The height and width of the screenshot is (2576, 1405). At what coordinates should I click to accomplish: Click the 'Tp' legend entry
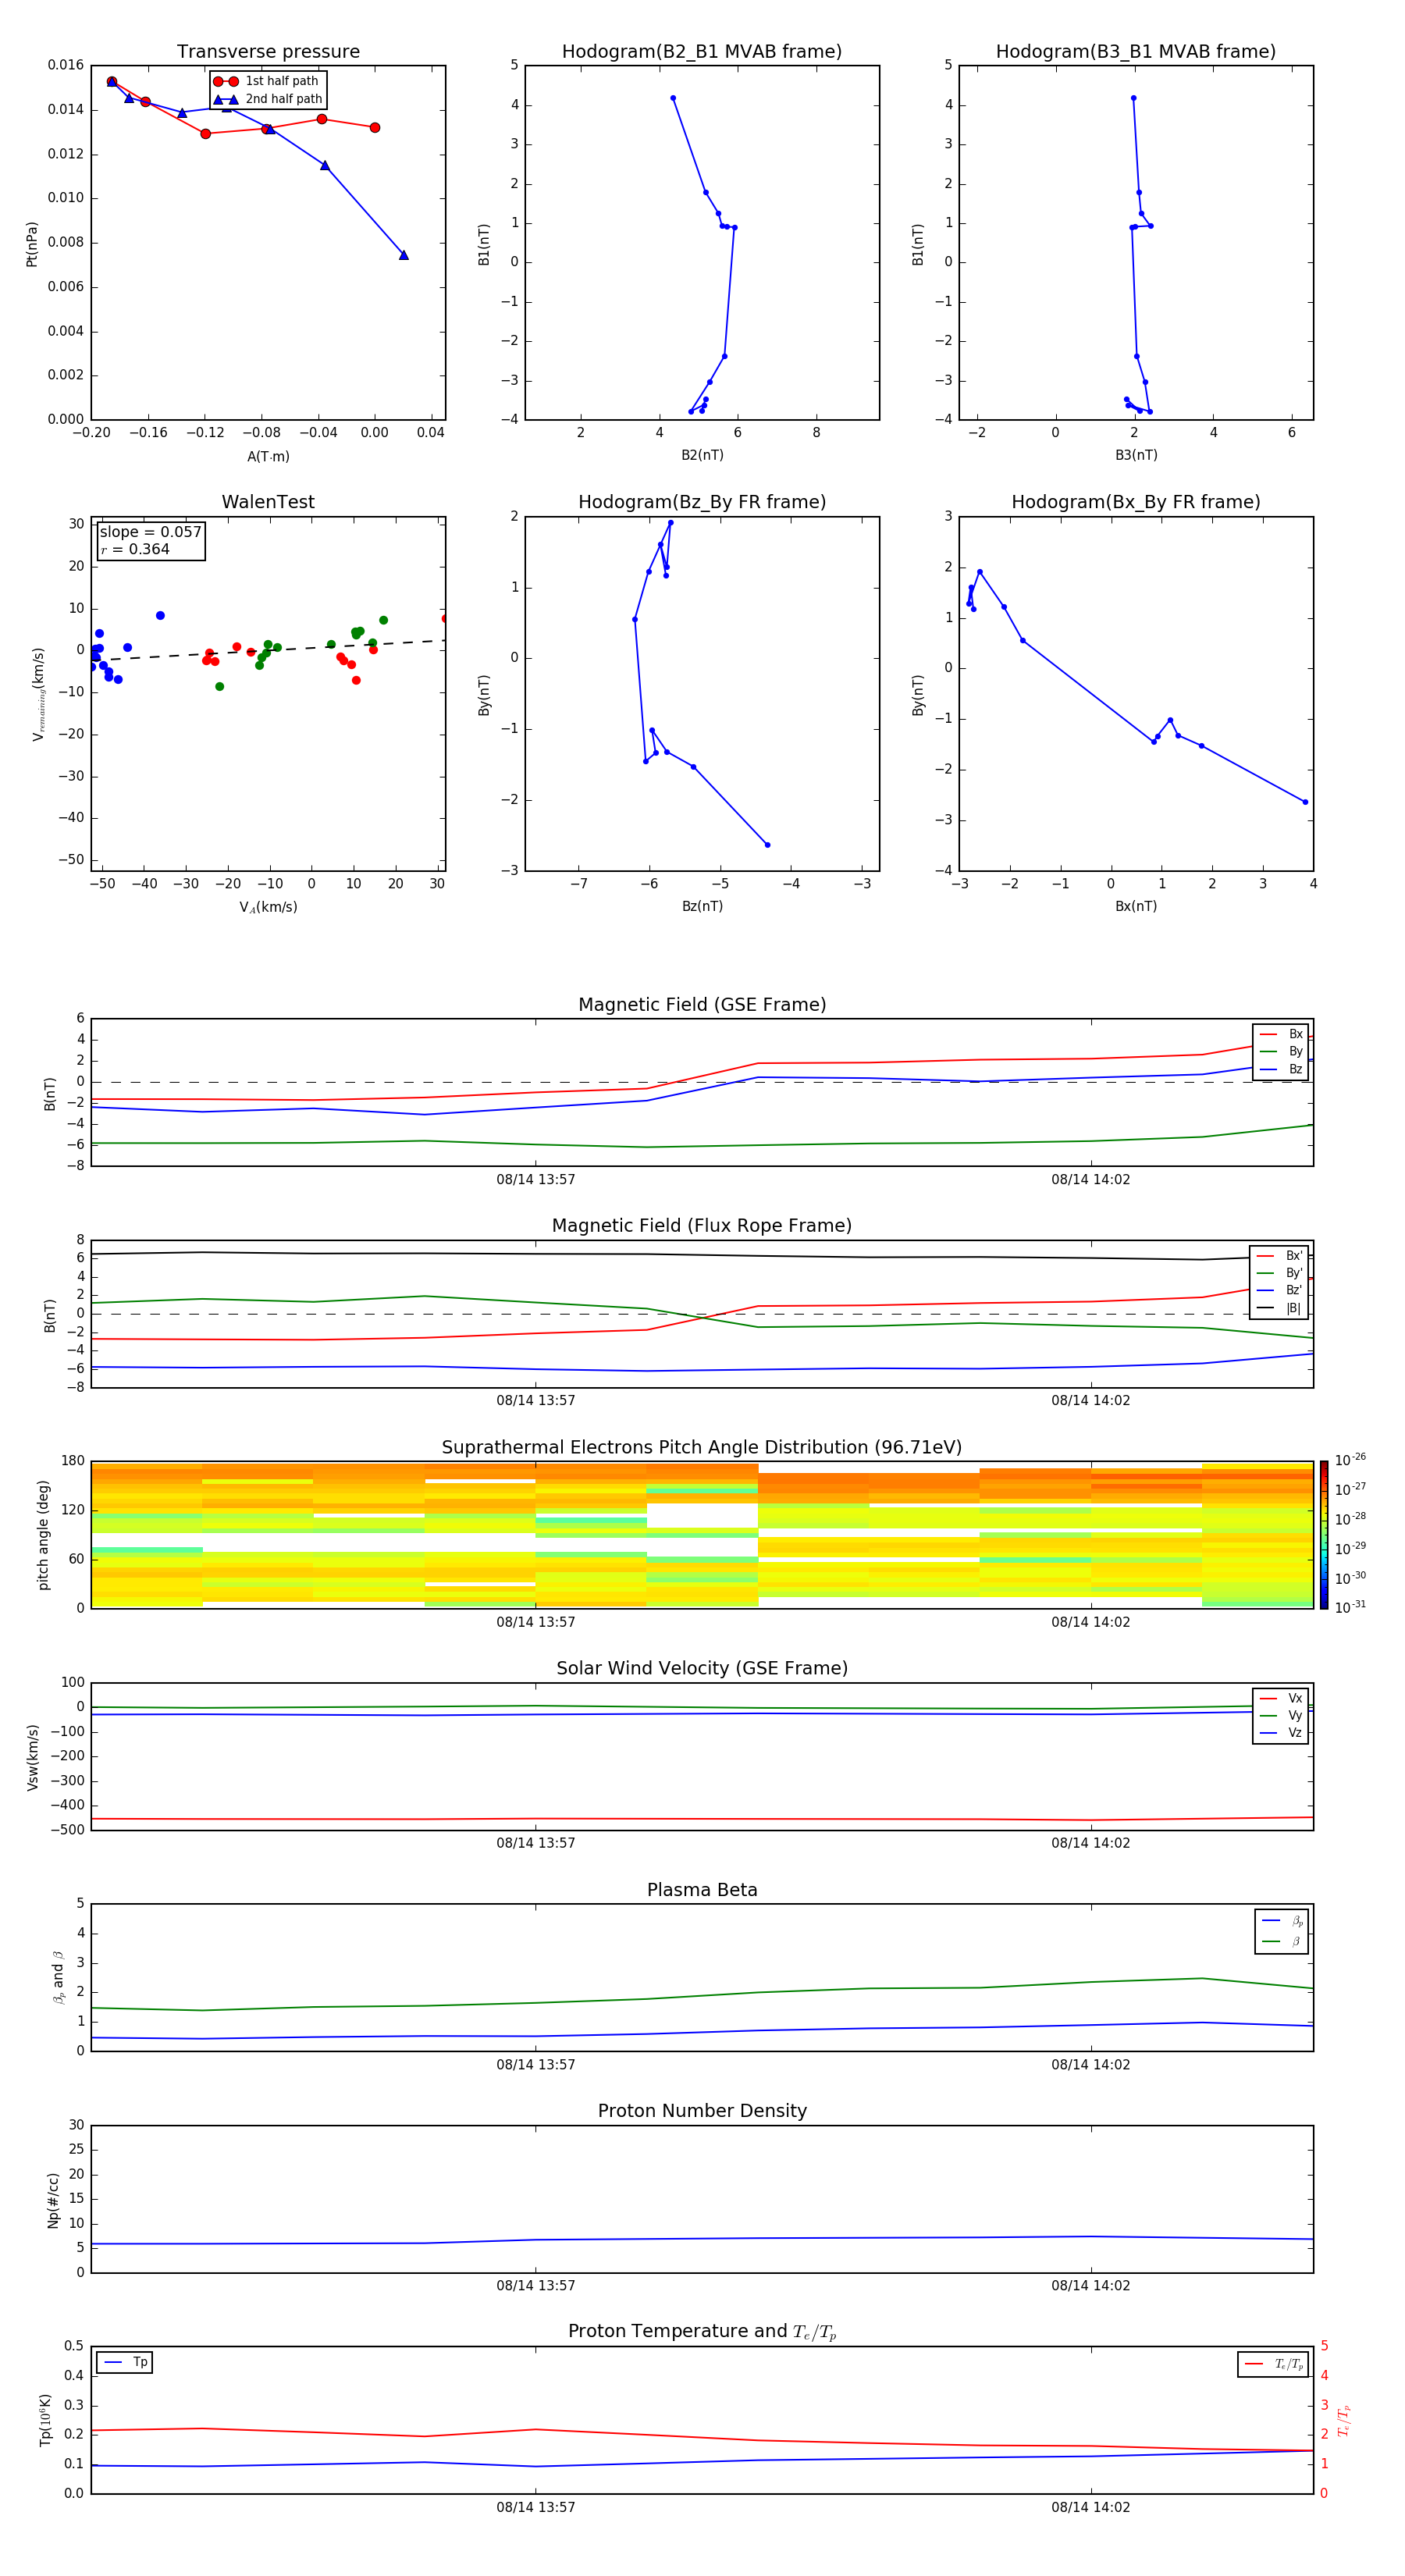[125, 2363]
